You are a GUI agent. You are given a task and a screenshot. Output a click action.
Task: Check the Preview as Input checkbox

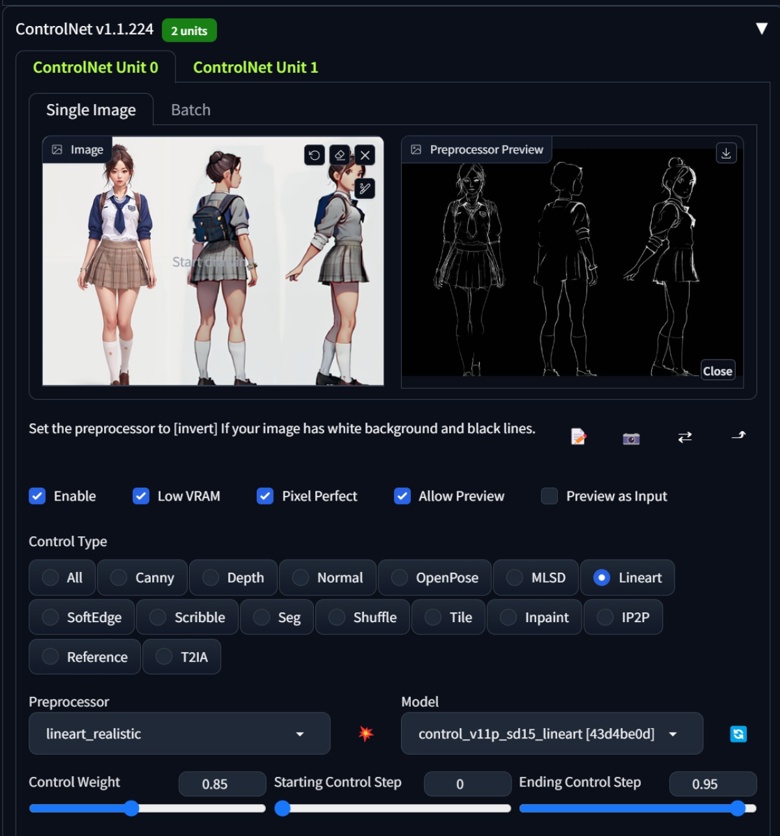coord(549,496)
